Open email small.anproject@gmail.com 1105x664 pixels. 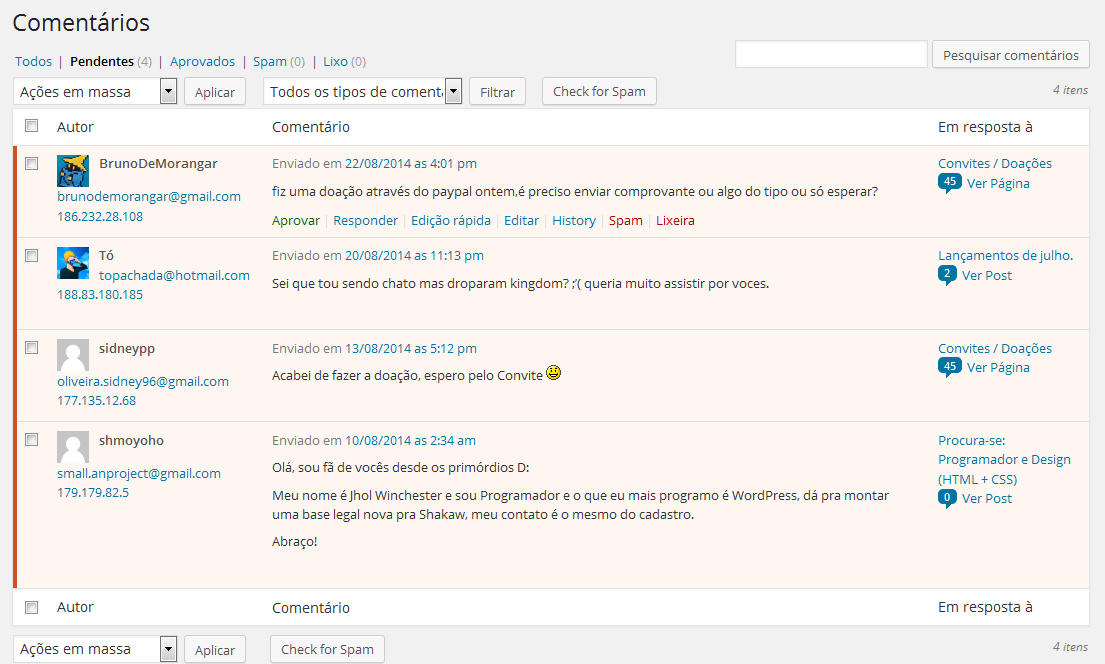click(139, 474)
